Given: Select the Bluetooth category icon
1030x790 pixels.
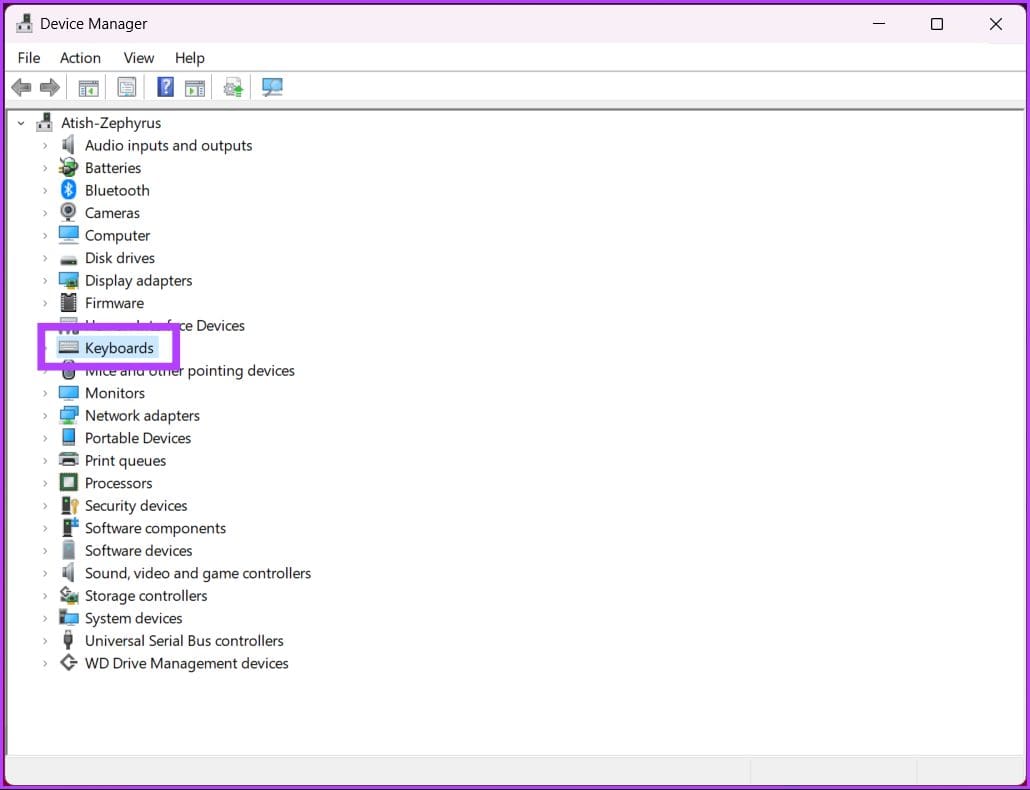Looking at the screenshot, I should click(x=68, y=190).
